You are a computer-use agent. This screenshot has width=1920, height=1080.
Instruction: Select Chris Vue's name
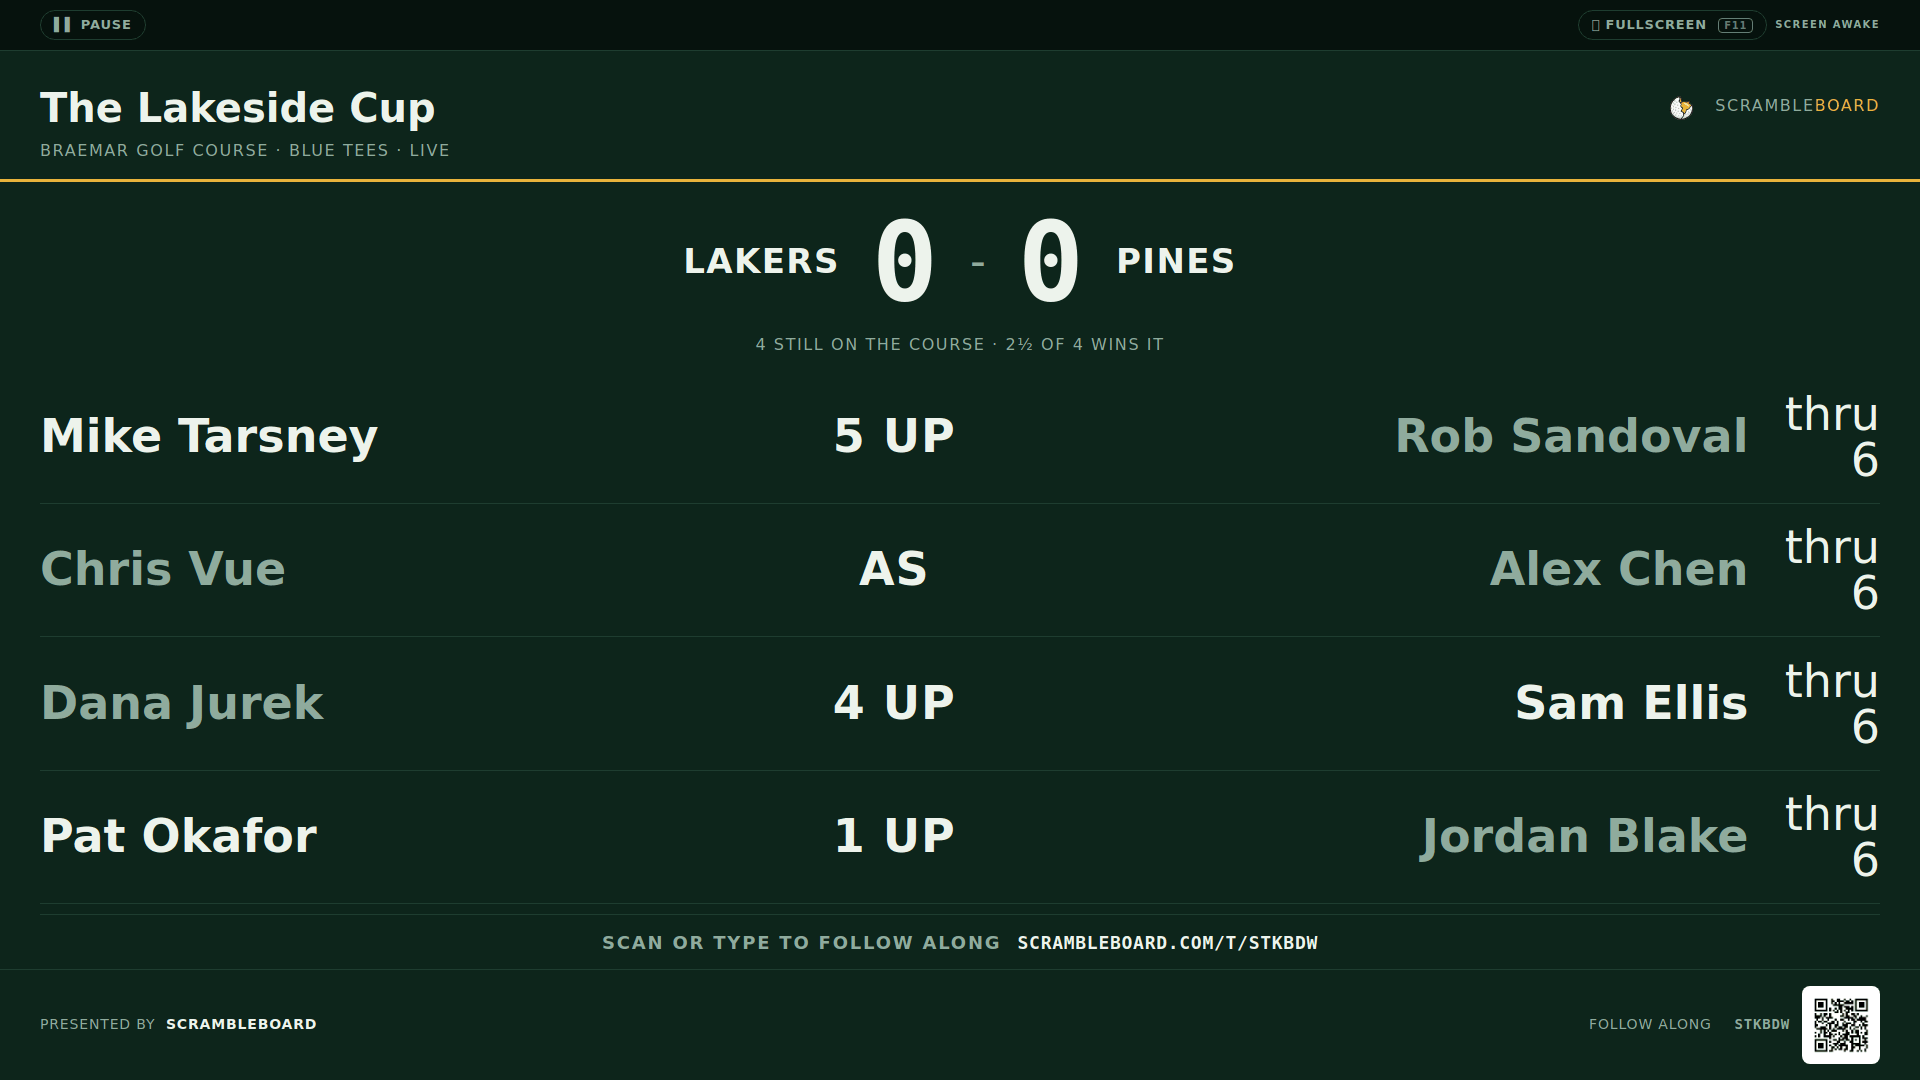(163, 570)
